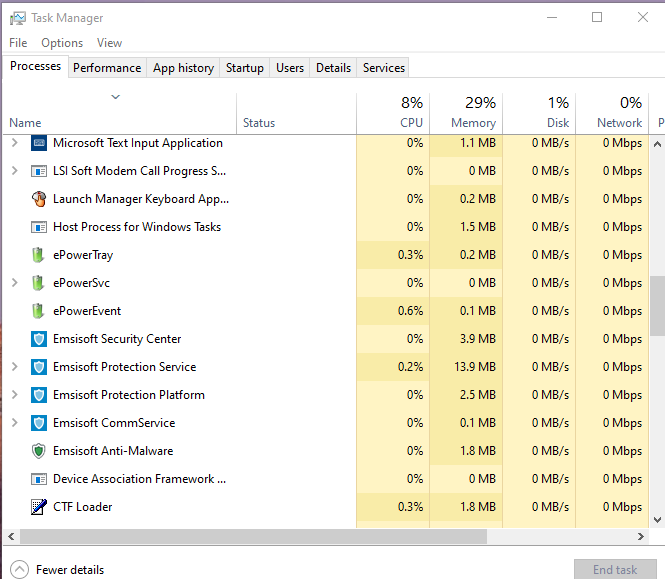Click the Emsisoft Security Center shield icon

(x=39, y=339)
